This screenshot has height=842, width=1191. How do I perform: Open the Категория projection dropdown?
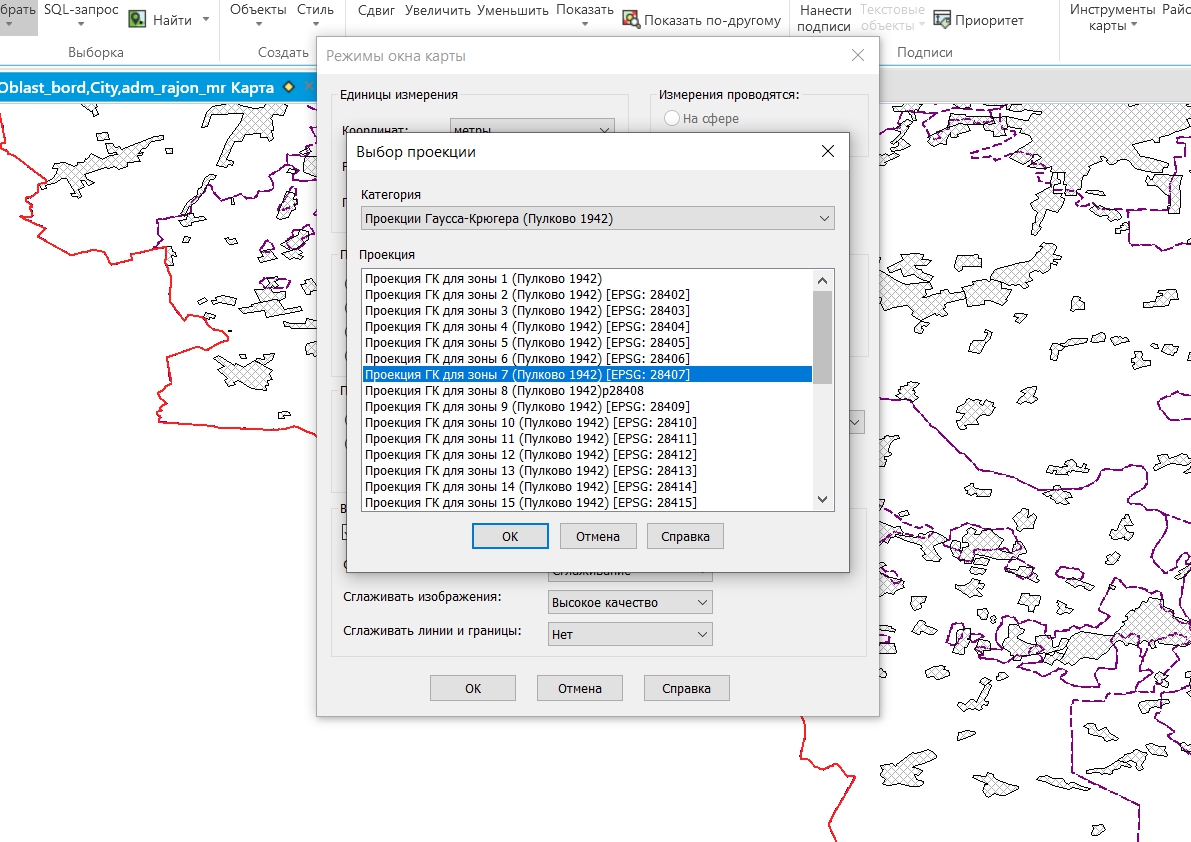point(597,218)
